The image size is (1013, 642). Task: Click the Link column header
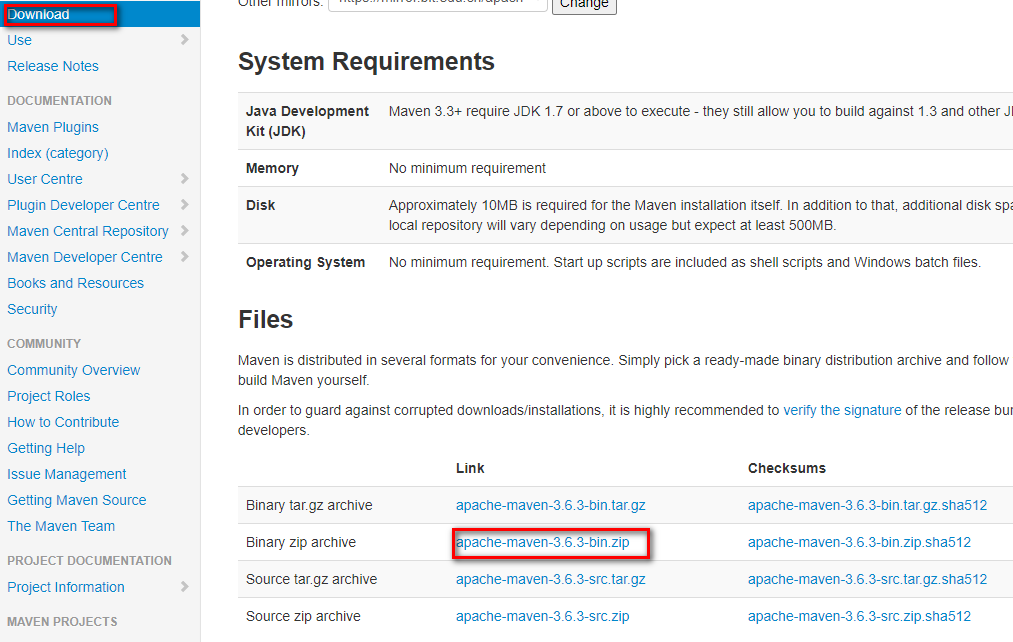tap(470, 468)
